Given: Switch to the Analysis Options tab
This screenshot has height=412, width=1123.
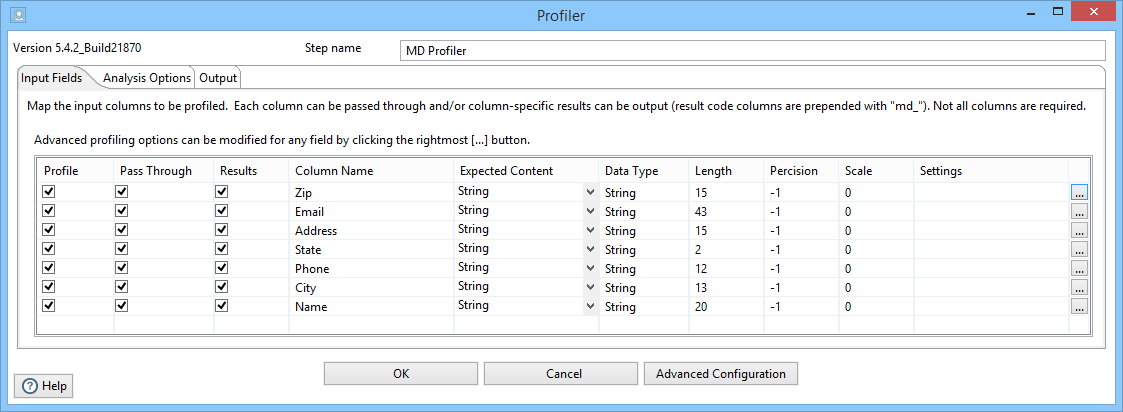Looking at the screenshot, I should [146, 78].
